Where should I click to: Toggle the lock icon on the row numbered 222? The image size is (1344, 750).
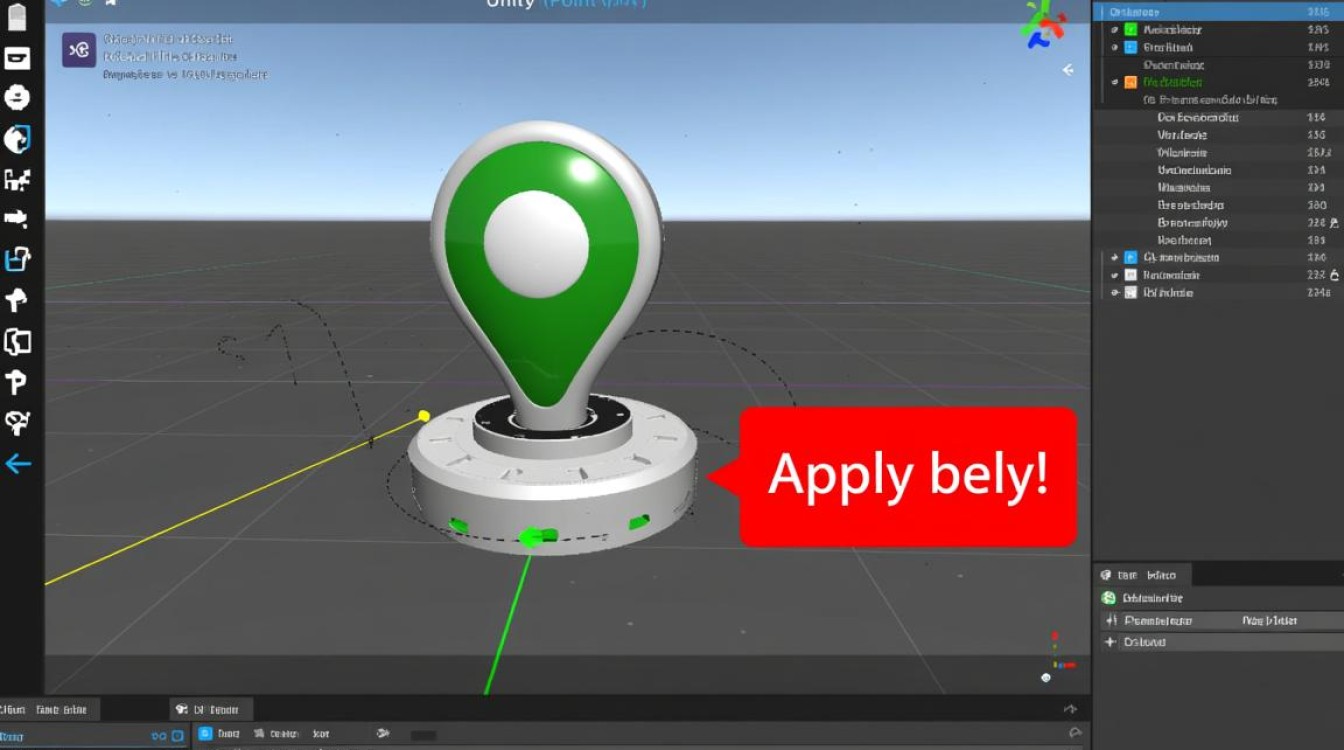[1334, 275]
